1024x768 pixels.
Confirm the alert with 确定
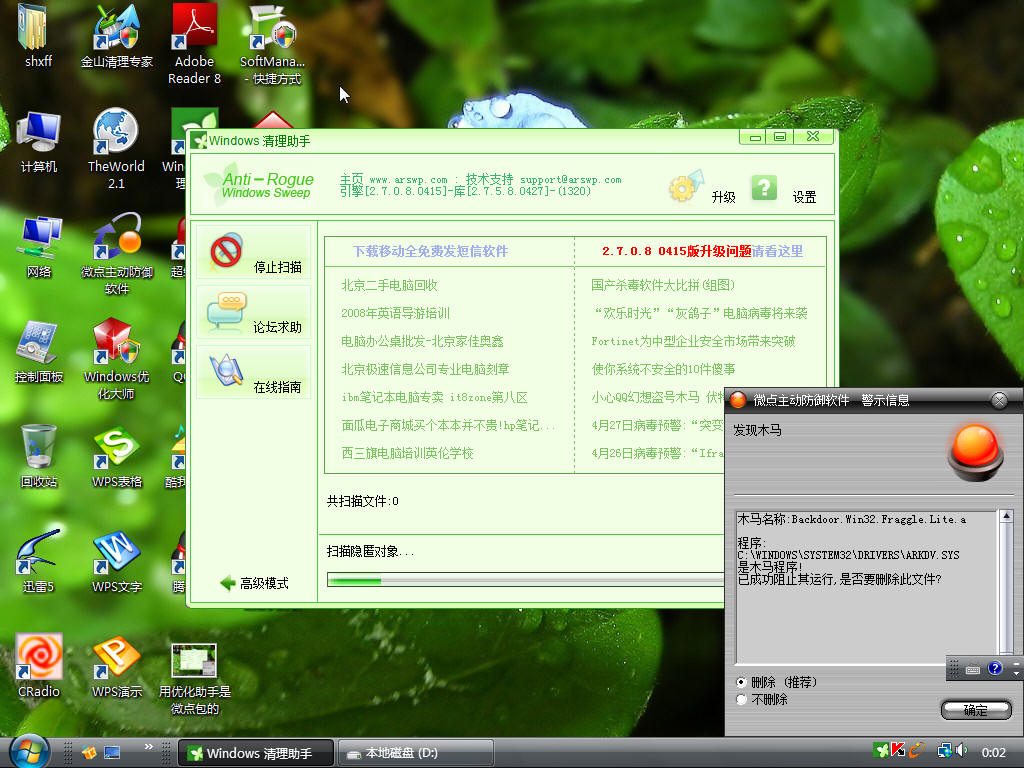[976, 710]
